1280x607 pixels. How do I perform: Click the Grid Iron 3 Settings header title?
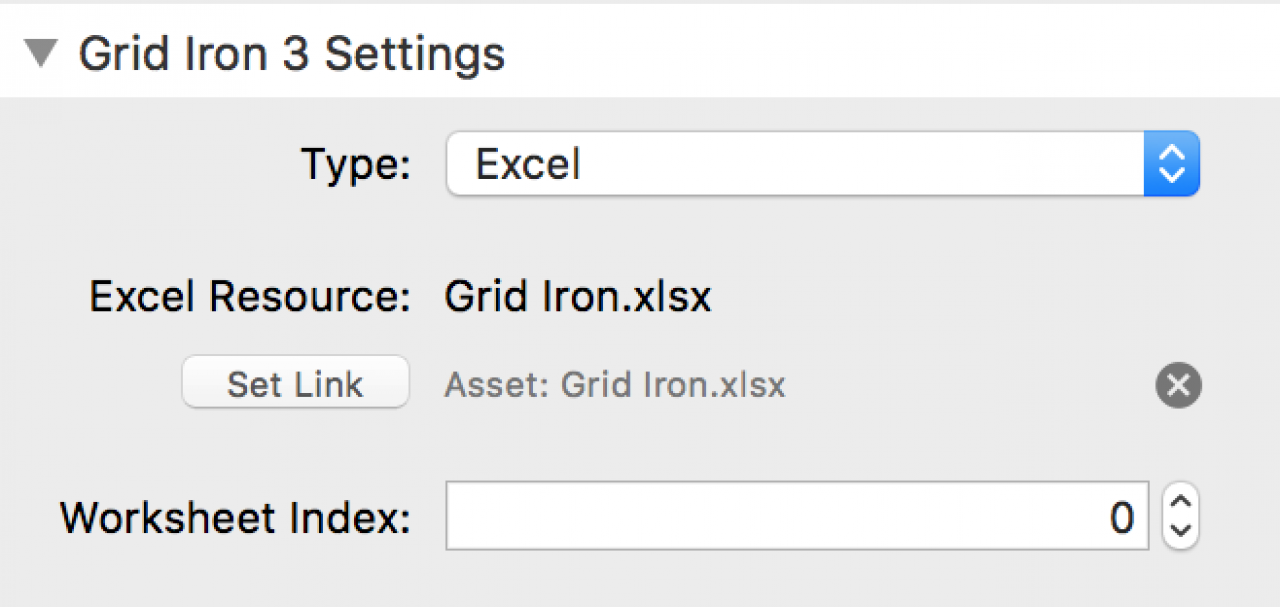tap(292, 54)
